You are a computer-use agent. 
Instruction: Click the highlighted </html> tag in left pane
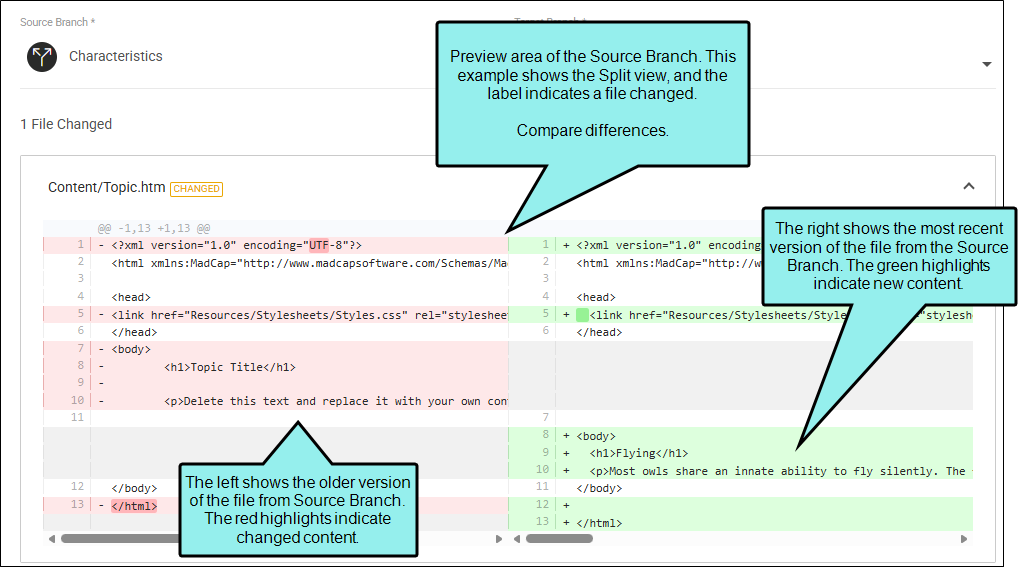(134, 505)
